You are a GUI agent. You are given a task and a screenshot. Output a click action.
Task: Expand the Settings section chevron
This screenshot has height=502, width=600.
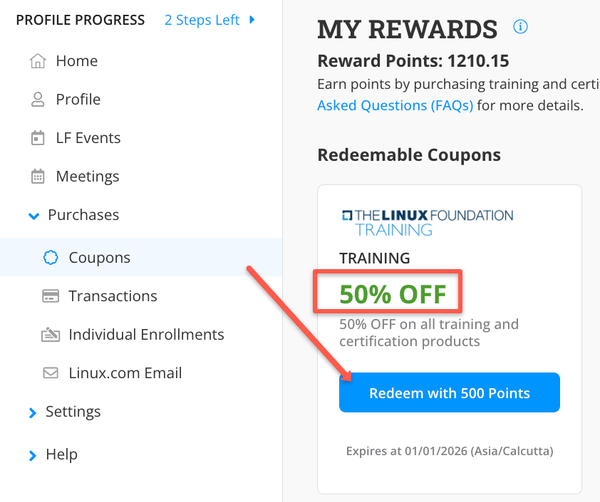[33, 413]
